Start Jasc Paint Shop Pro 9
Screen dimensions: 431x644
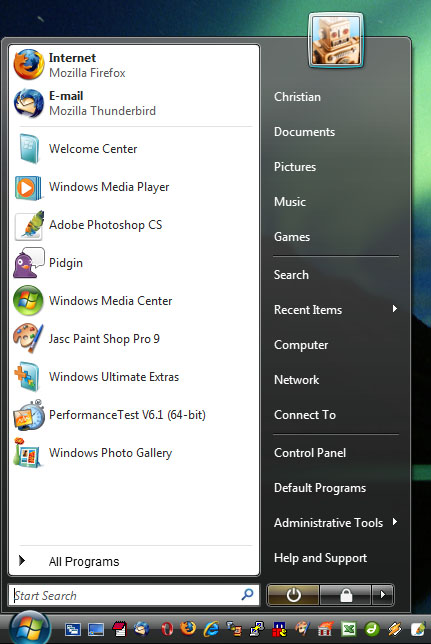point(134,339)
